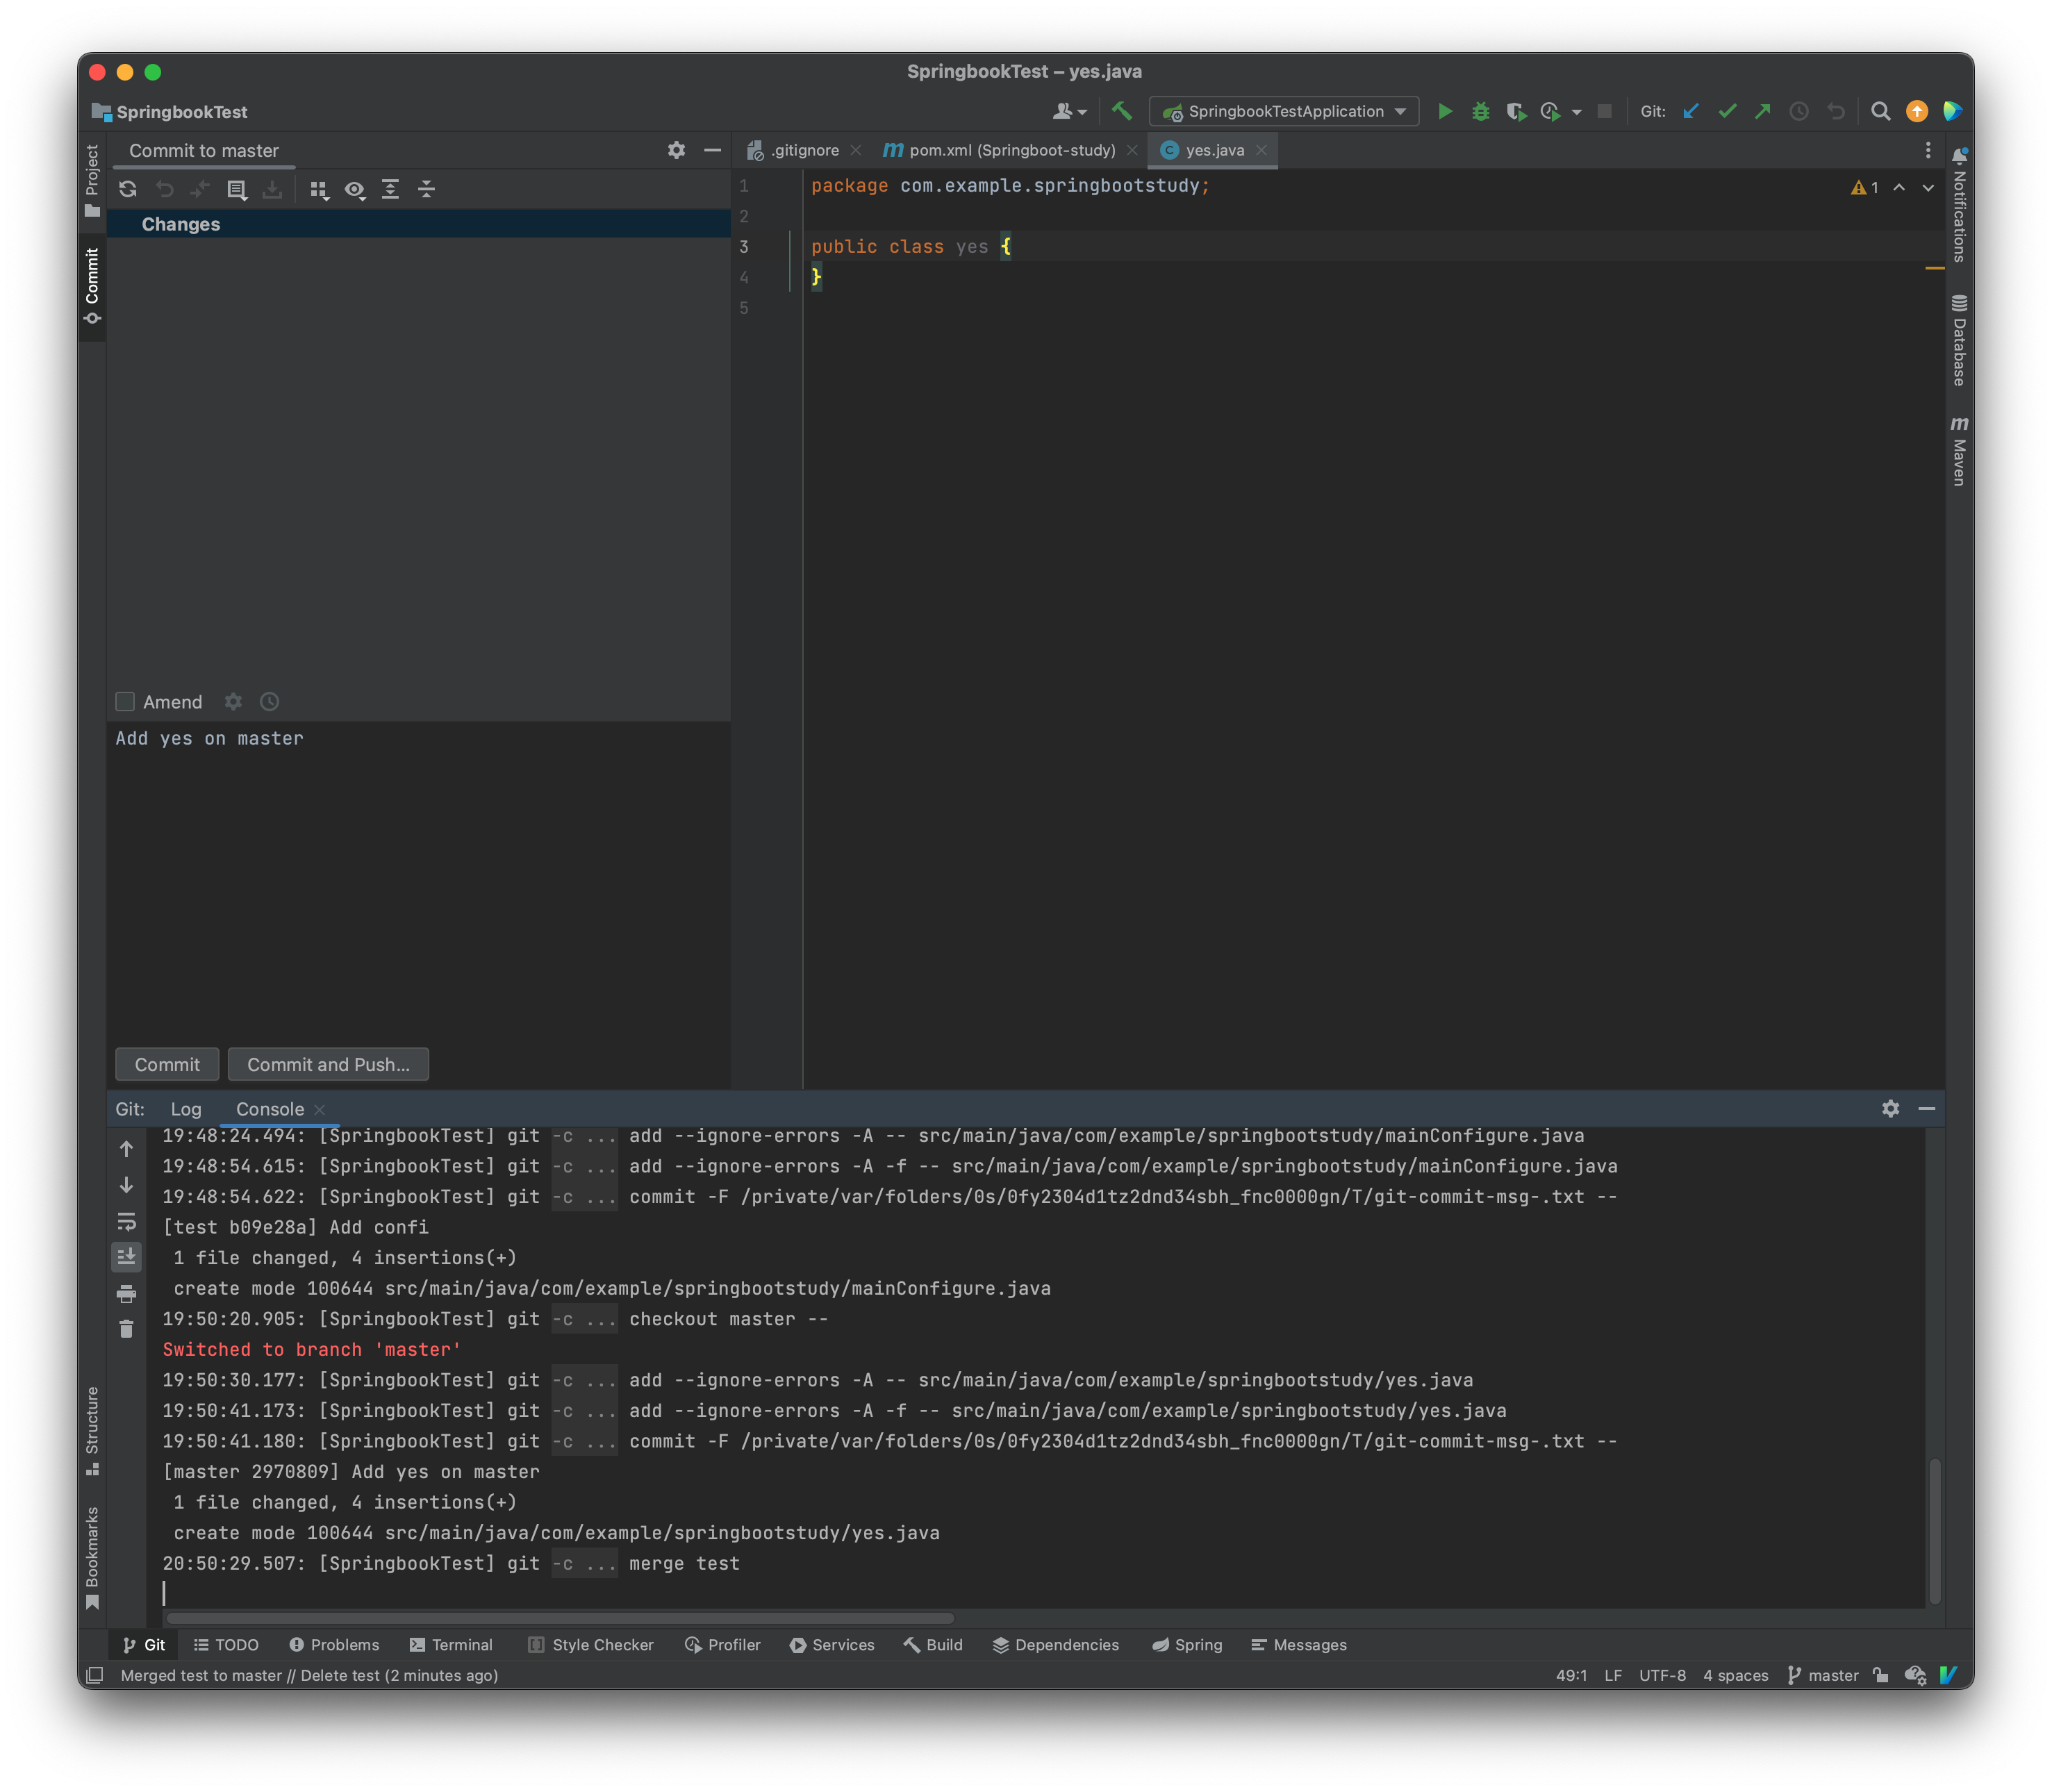Click Commit and Push button
Screen dimensions: 2052x1792
click(x=328, y=1065)
